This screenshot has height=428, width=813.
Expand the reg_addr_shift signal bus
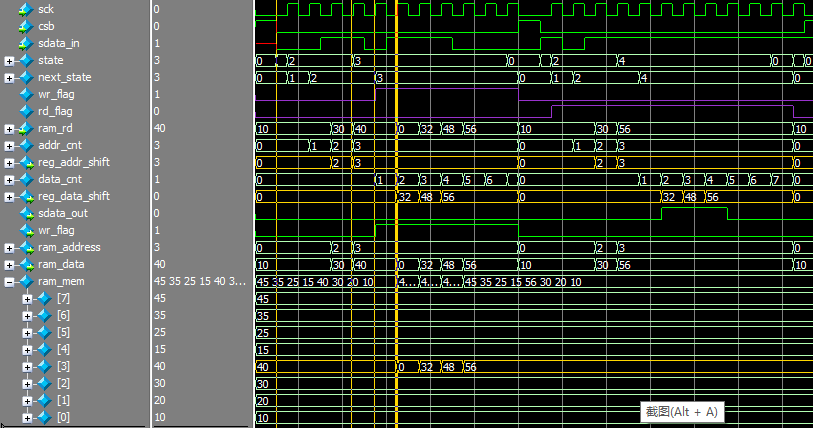pos(9,163)
